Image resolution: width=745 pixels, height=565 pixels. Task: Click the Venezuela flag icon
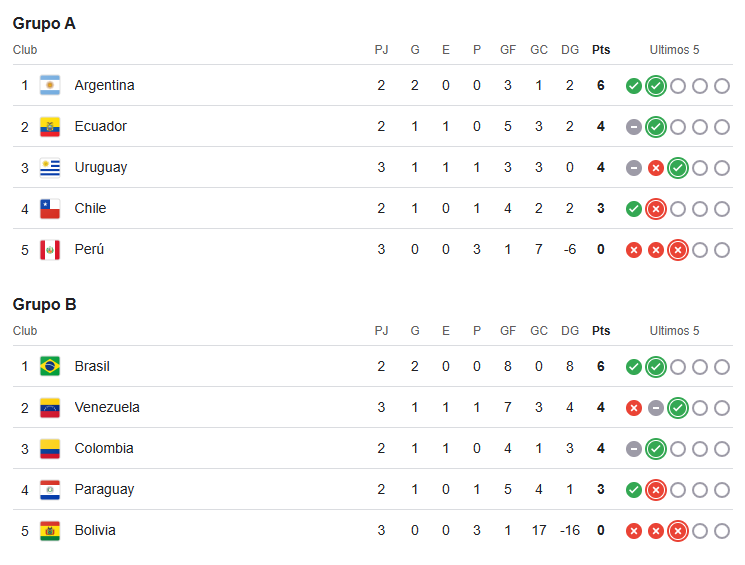pyautogui.click(x=50, y=408)
